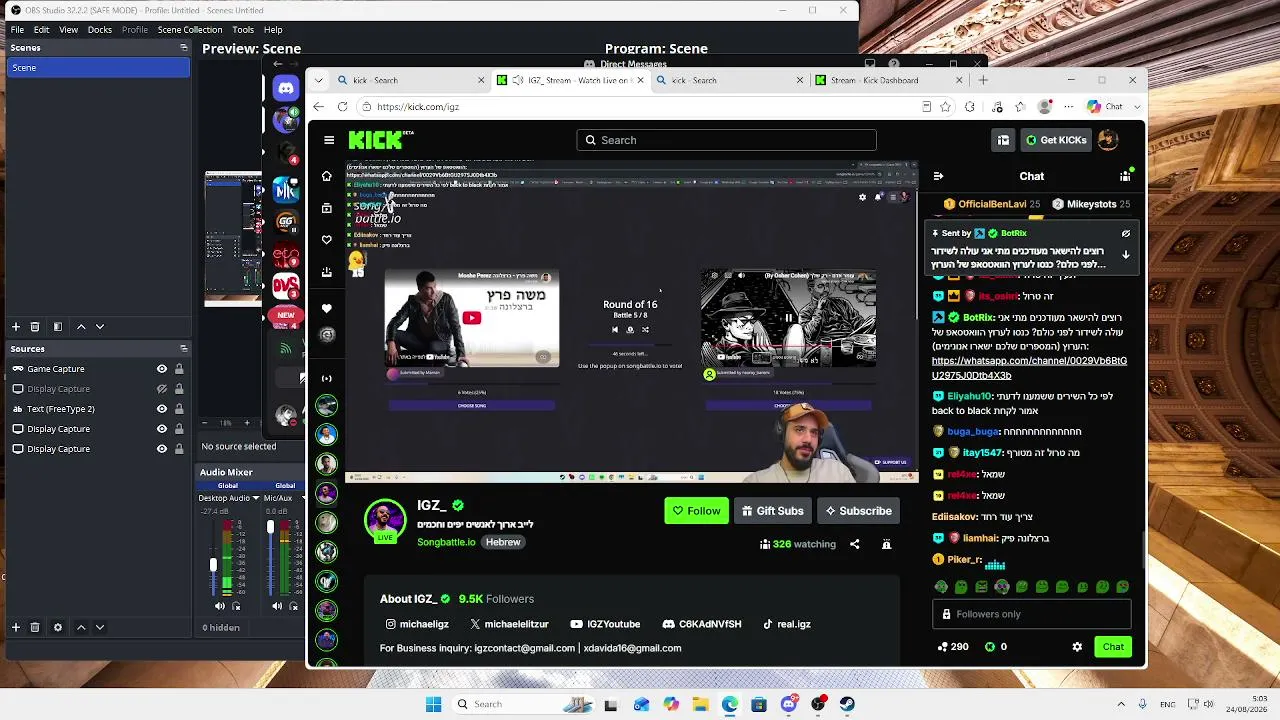Expand Desktop Audio options dropdown
1280x720 pixels.
coord(256,498)
